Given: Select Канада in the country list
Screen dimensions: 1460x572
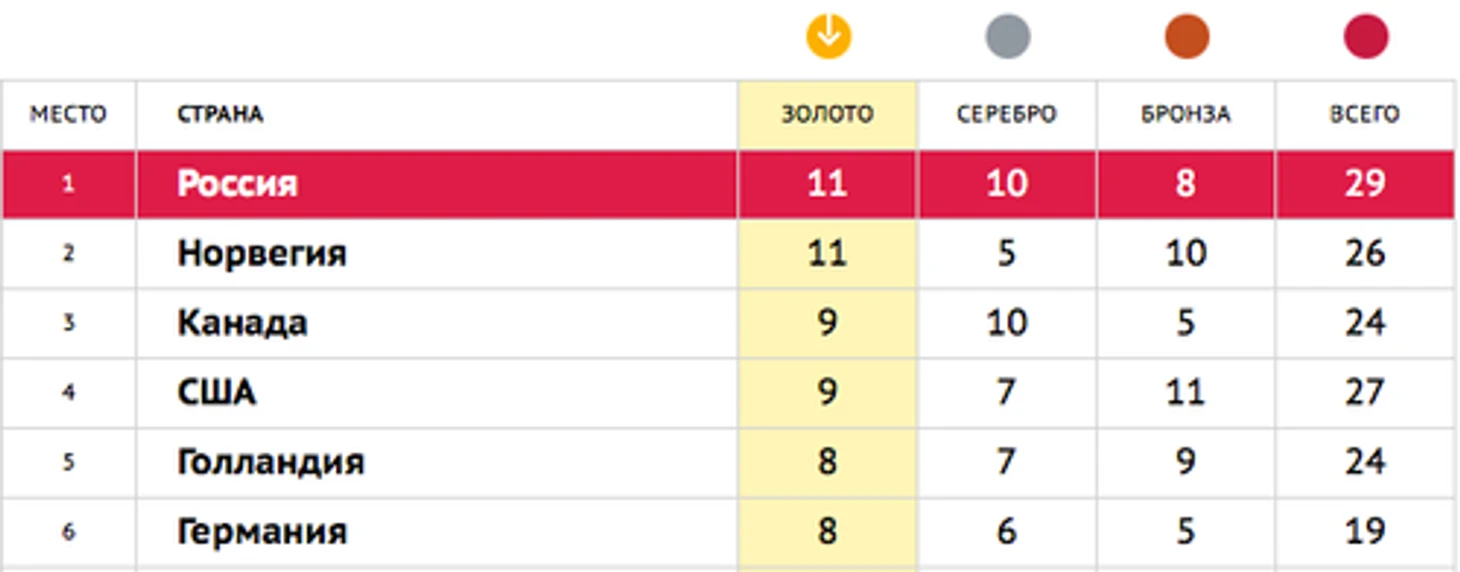Looking at the screenshot, I should pyautogui.click(x=242, y=323).
